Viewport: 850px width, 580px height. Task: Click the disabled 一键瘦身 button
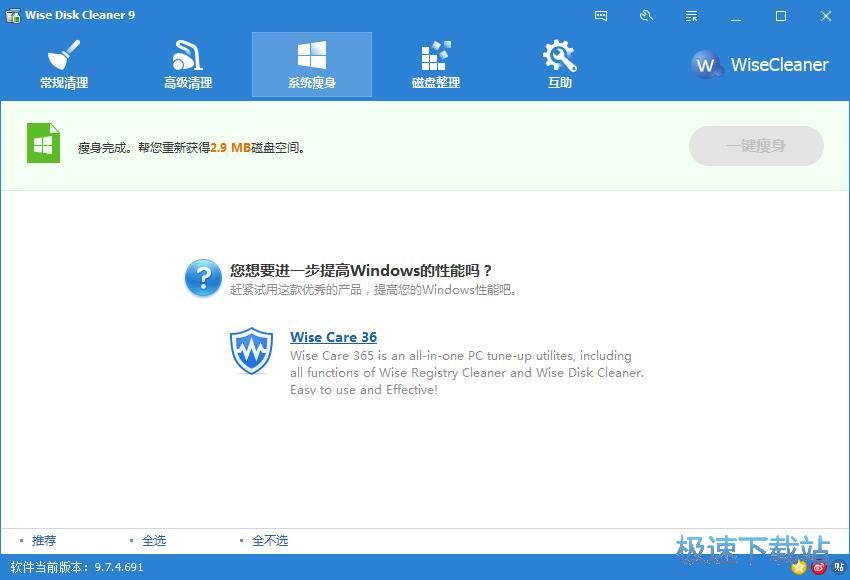pyautogui.click(x=756, y=146)
